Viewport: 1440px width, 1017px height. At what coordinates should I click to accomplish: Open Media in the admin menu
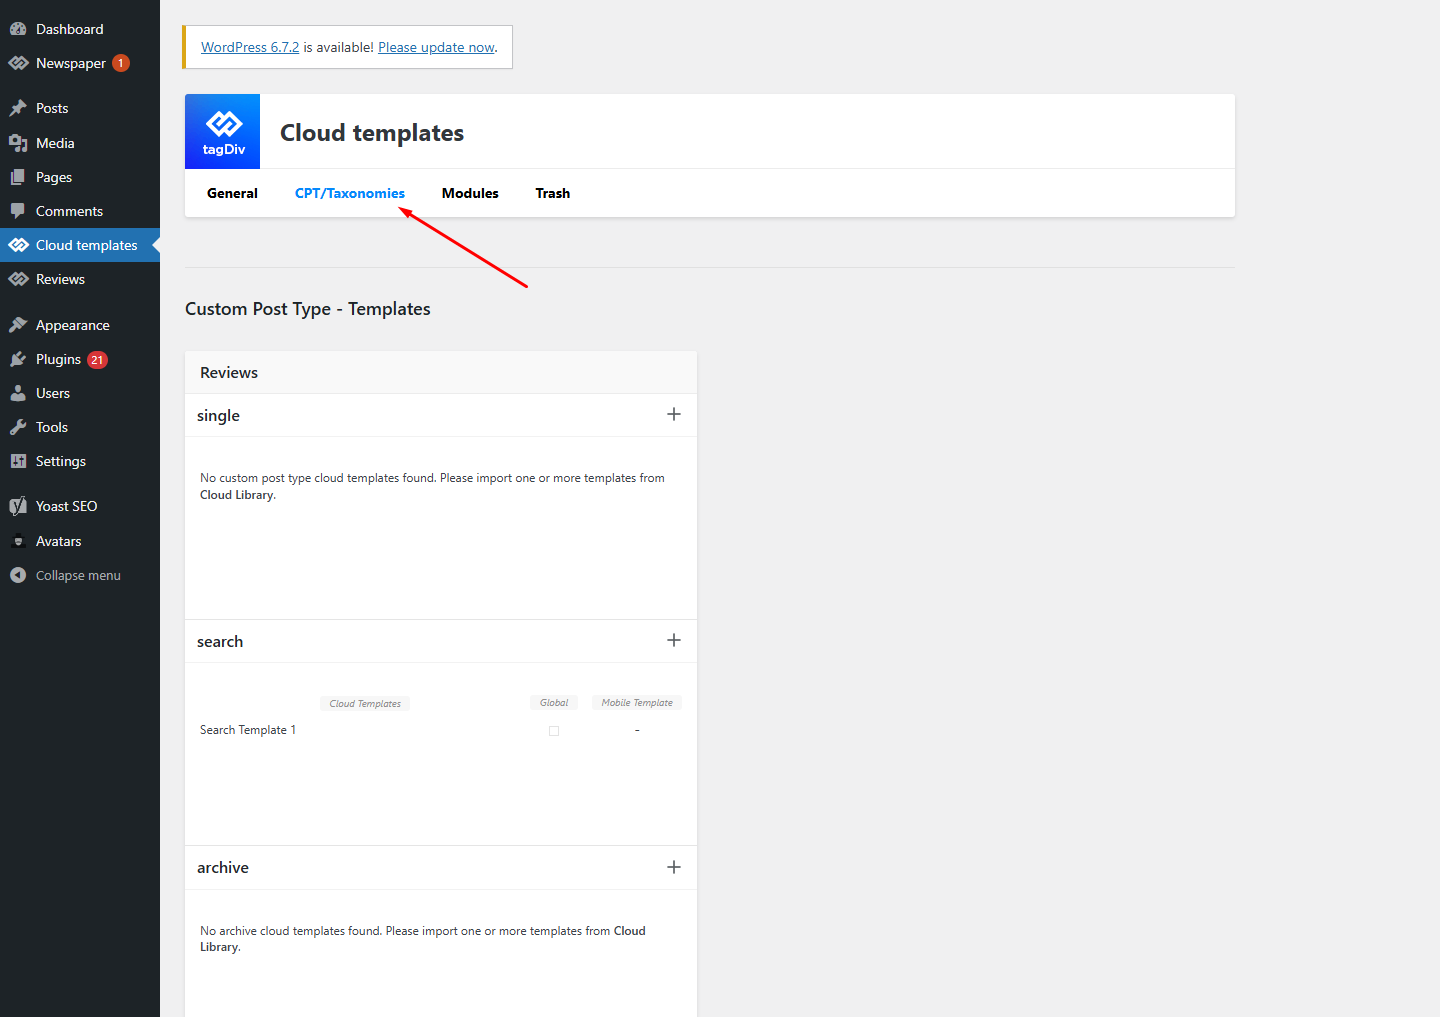click(x=80, y=143)
